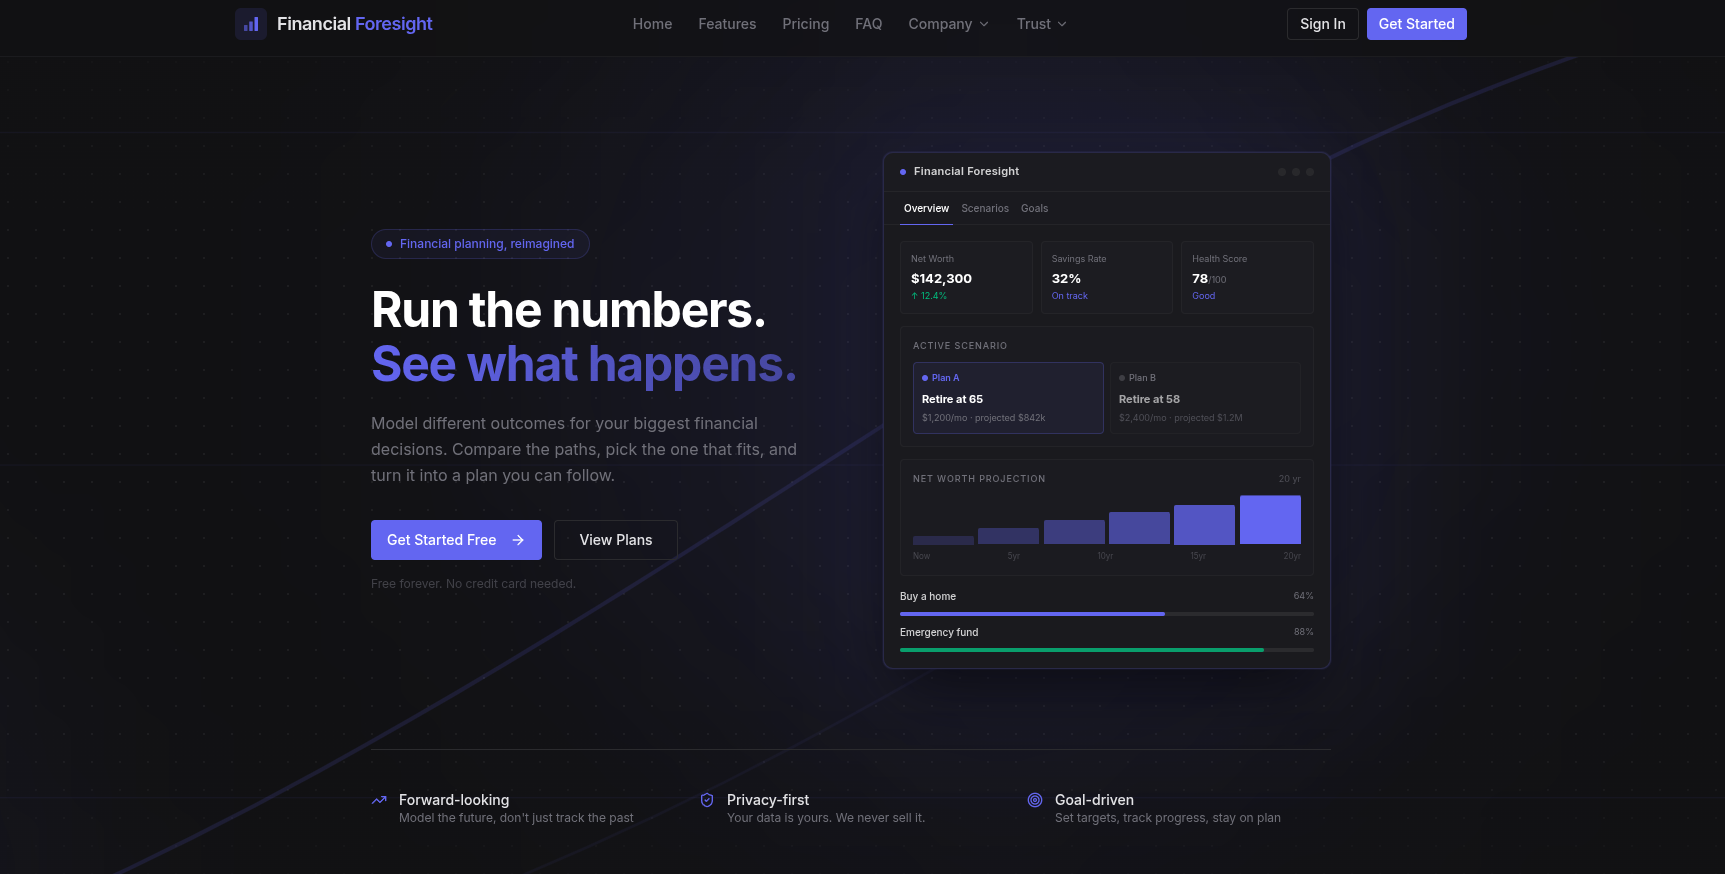Click the three window dots in dashboard card
The height and width of the screenshot is (874, 1725).
click(x=1295, y=172)
